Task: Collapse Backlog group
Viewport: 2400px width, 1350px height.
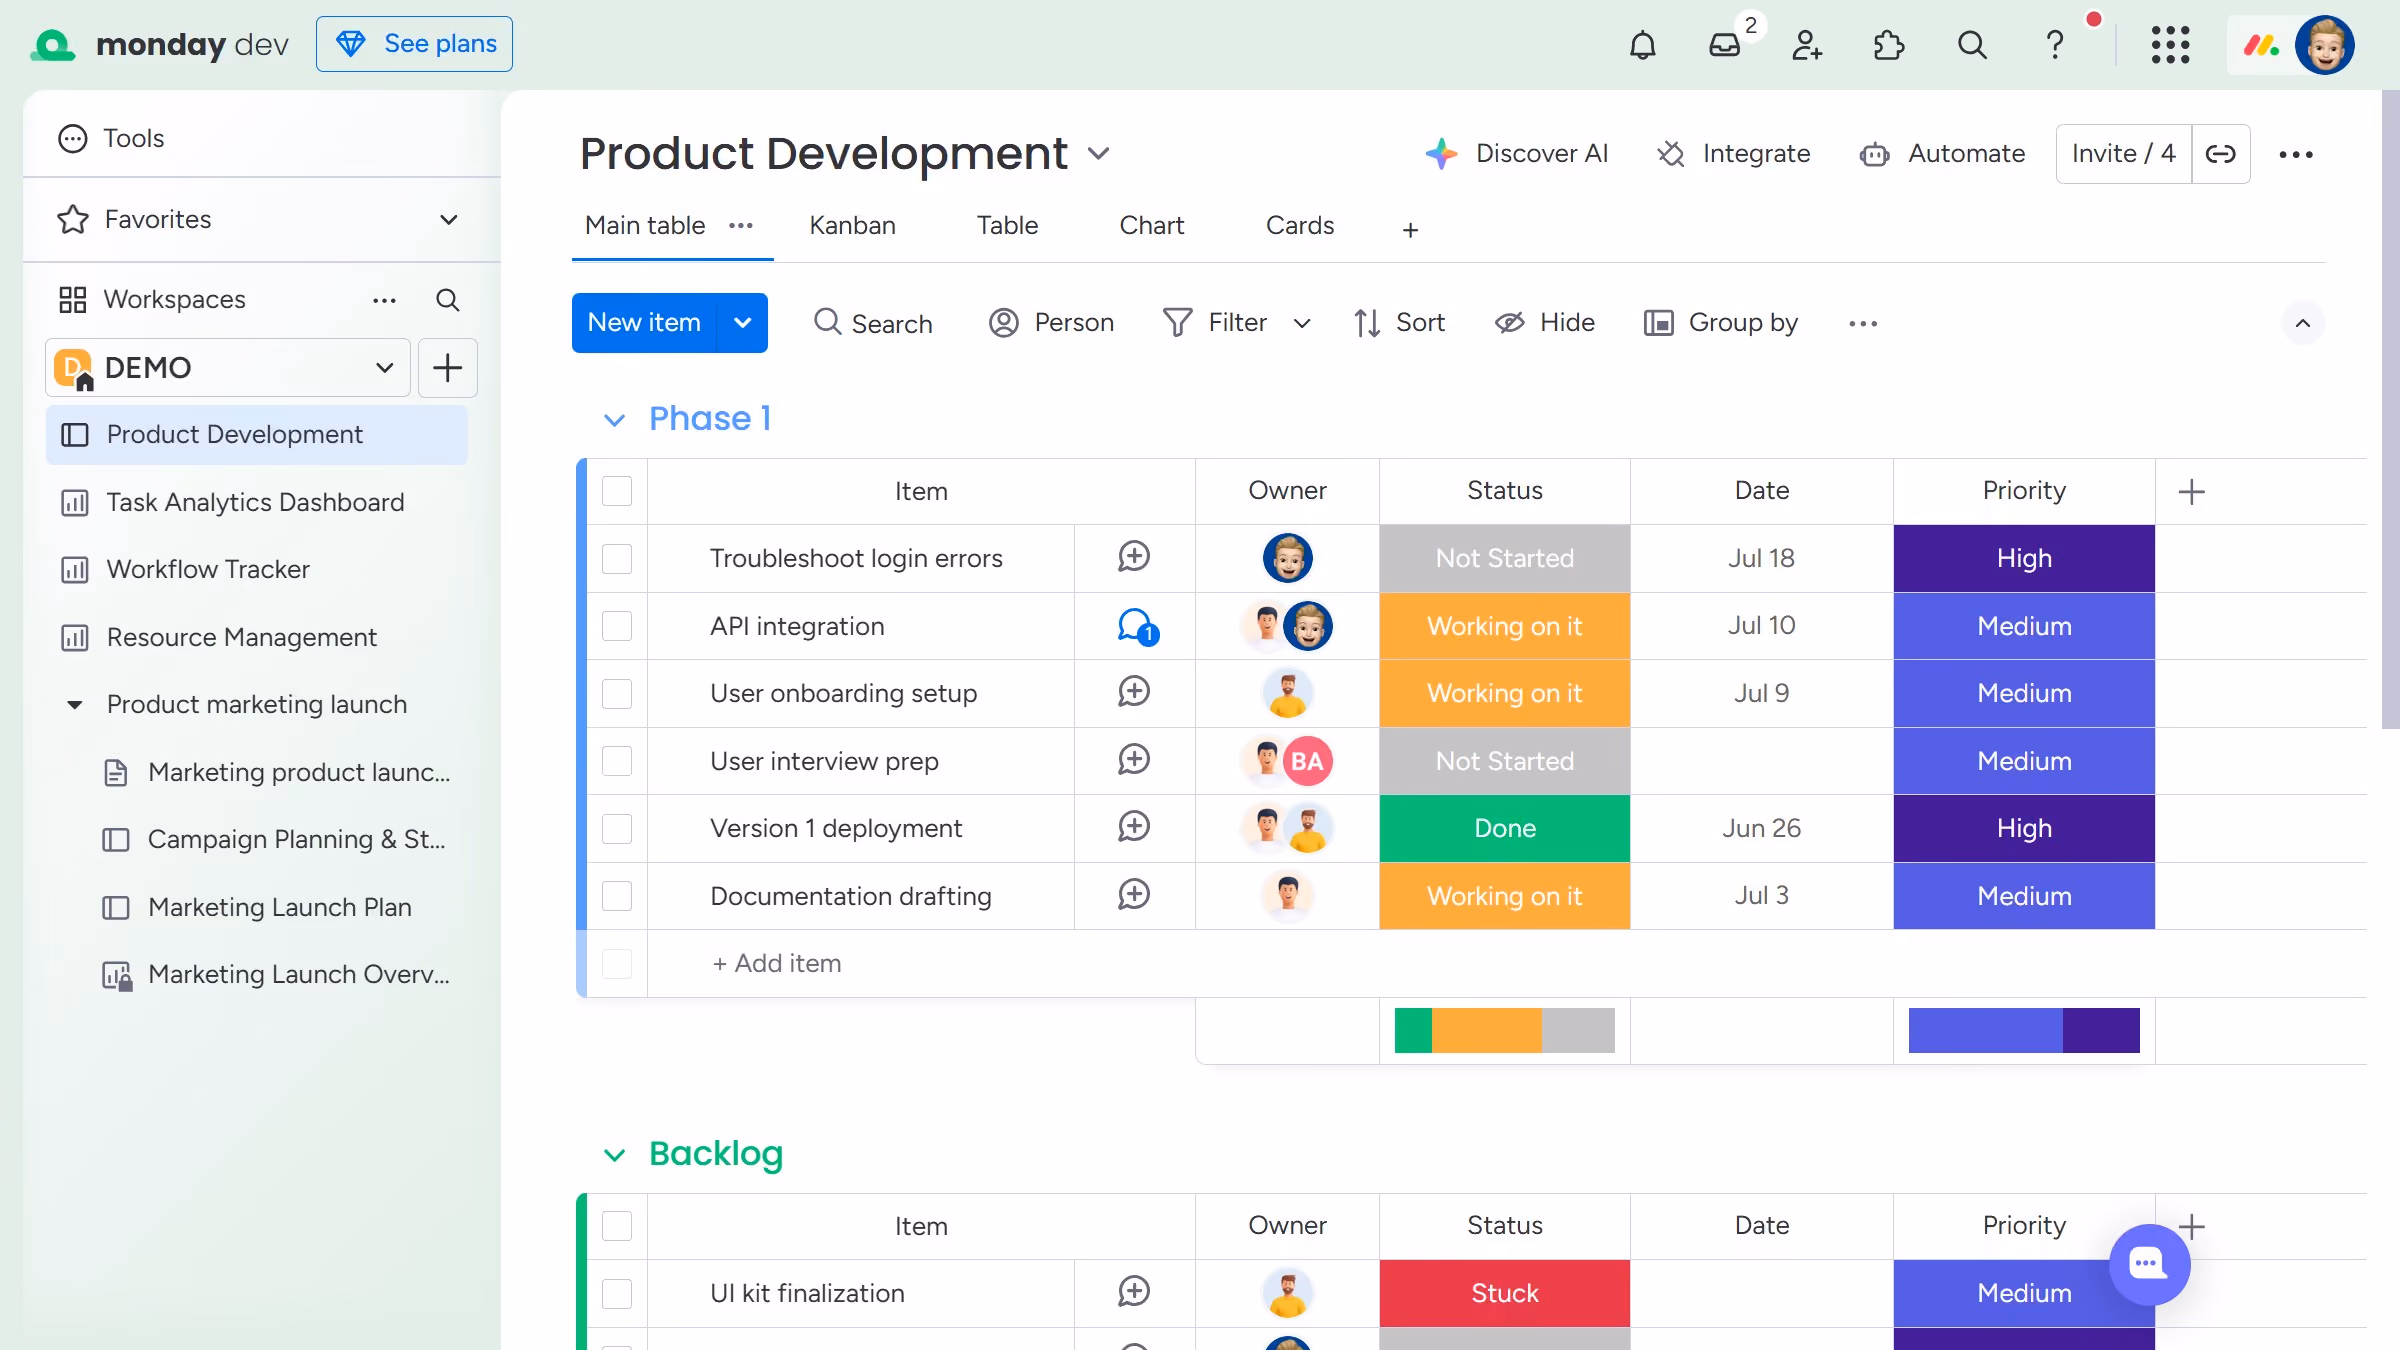Action: [x=614, y=1155]
